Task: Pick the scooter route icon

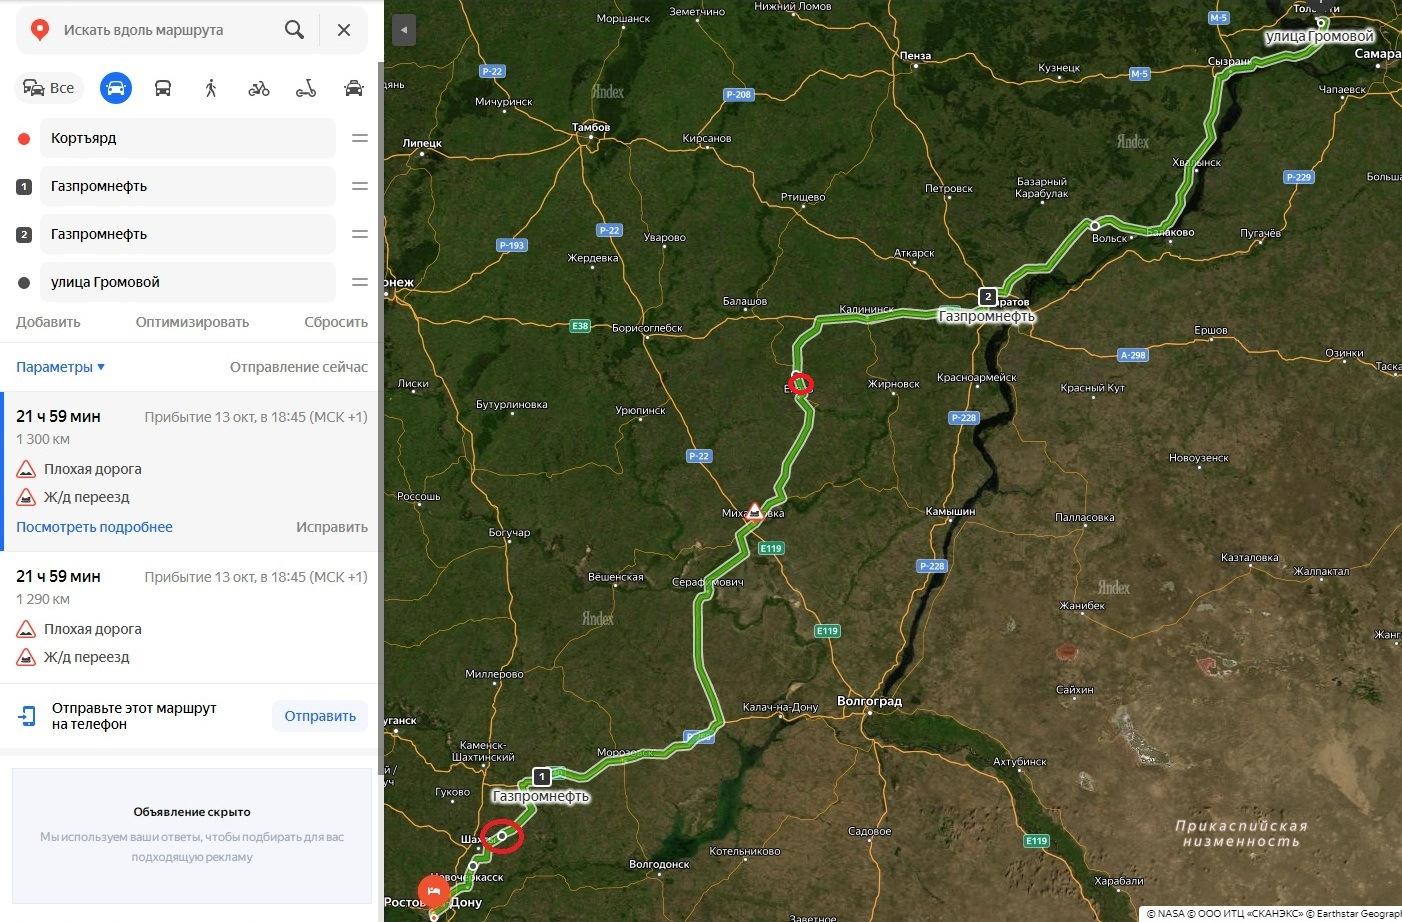Action: point(306,88)
